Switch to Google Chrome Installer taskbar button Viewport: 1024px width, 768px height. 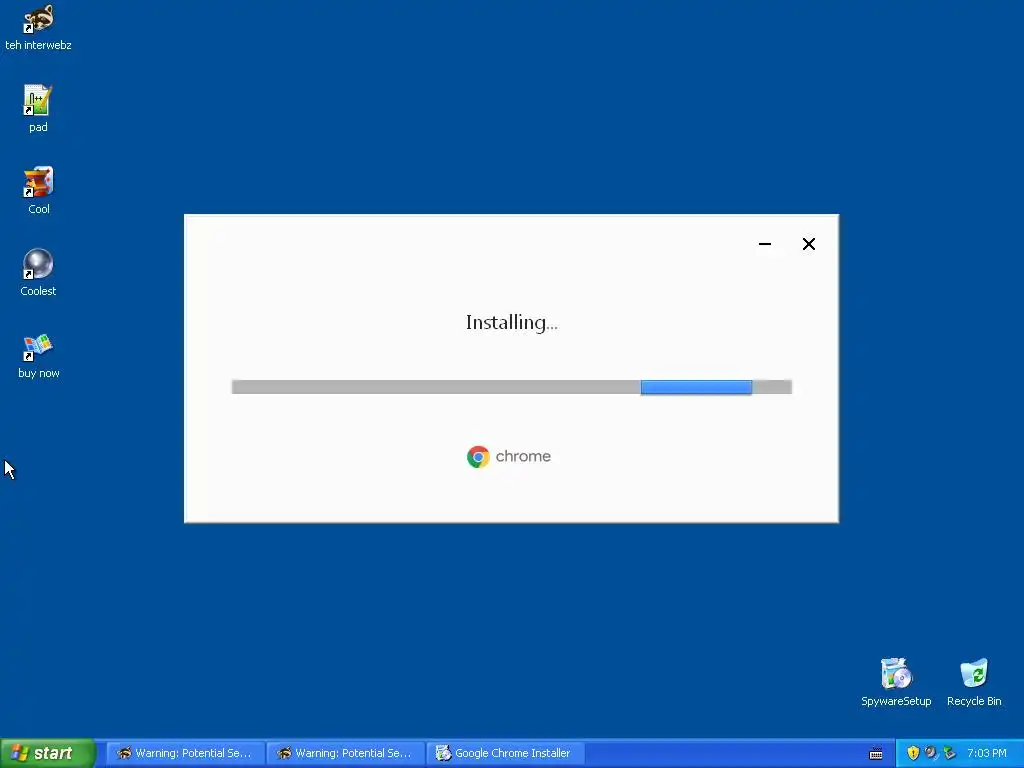505,753
